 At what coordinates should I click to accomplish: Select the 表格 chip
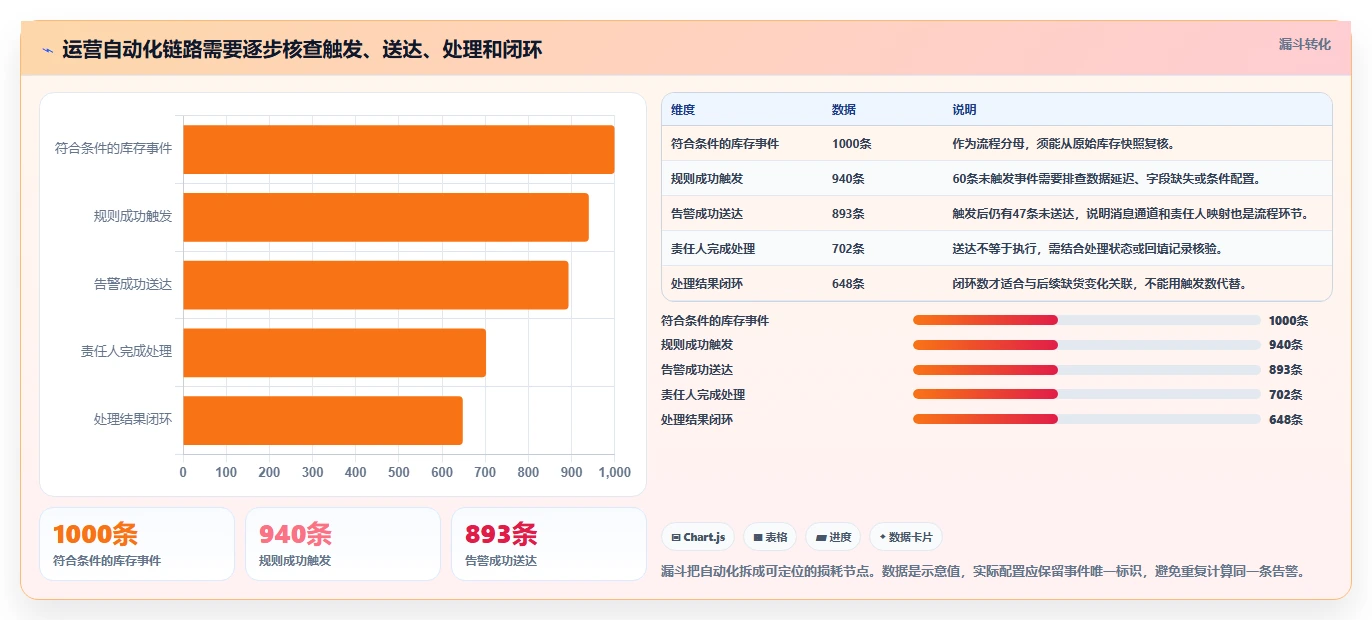tap(770, 537)
